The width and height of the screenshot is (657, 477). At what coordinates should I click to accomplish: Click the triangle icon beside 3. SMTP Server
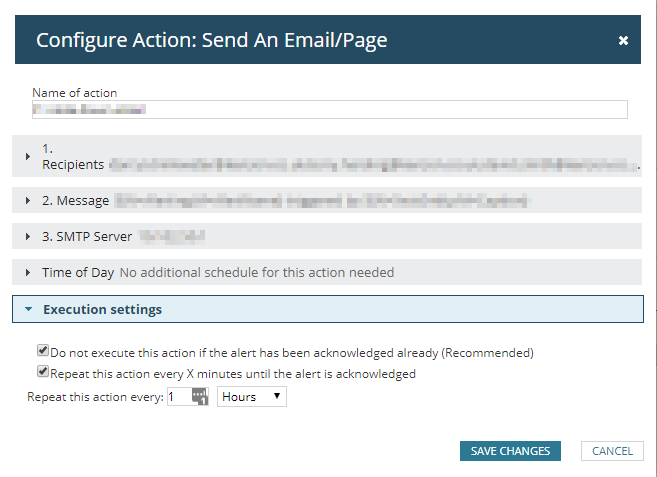28,237
